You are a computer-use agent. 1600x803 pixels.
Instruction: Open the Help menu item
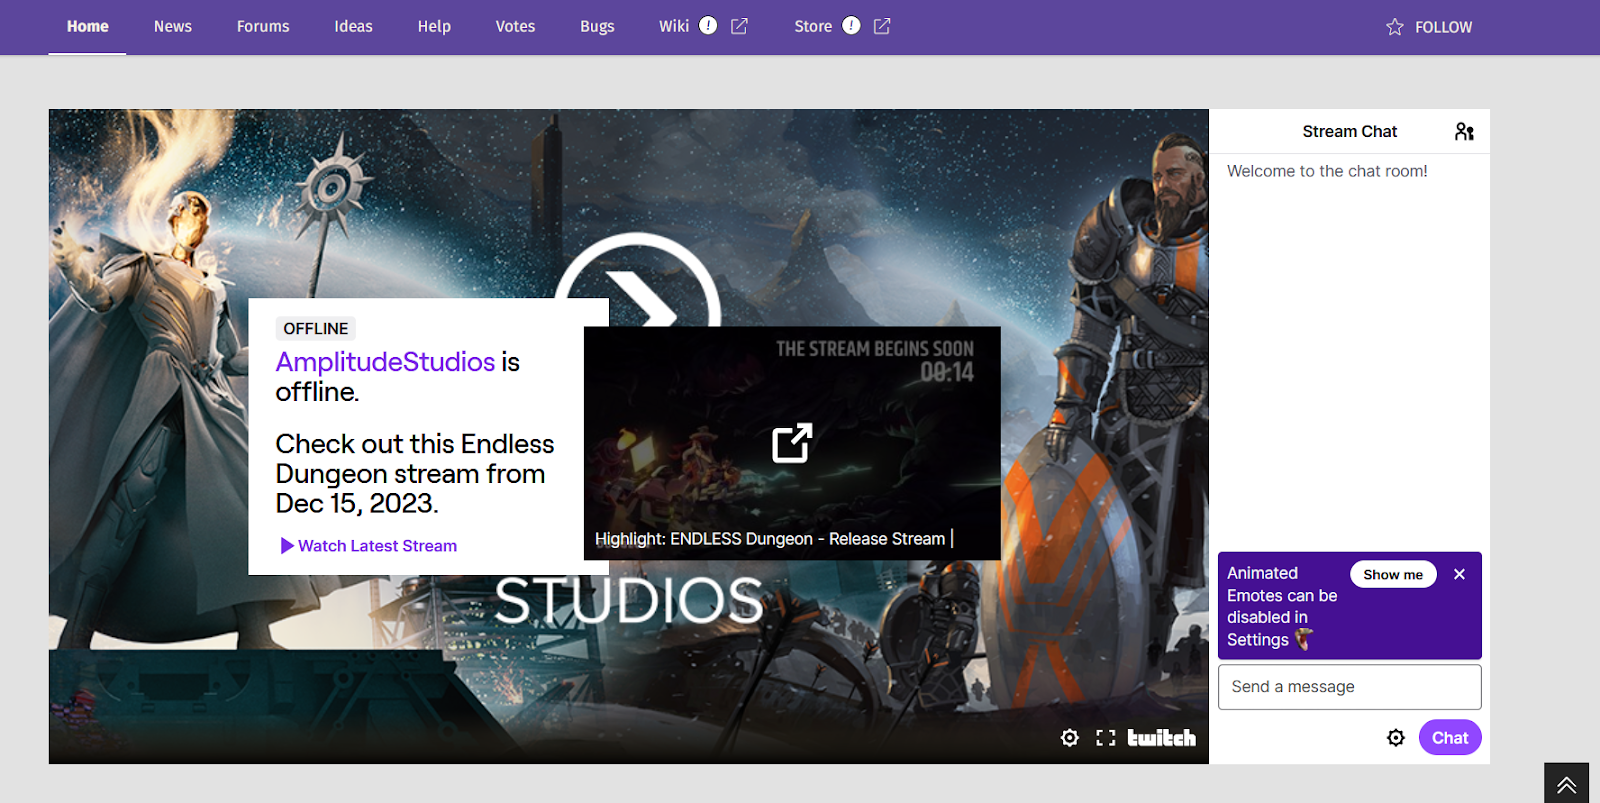pyautogui.click(x=434, y=27)
